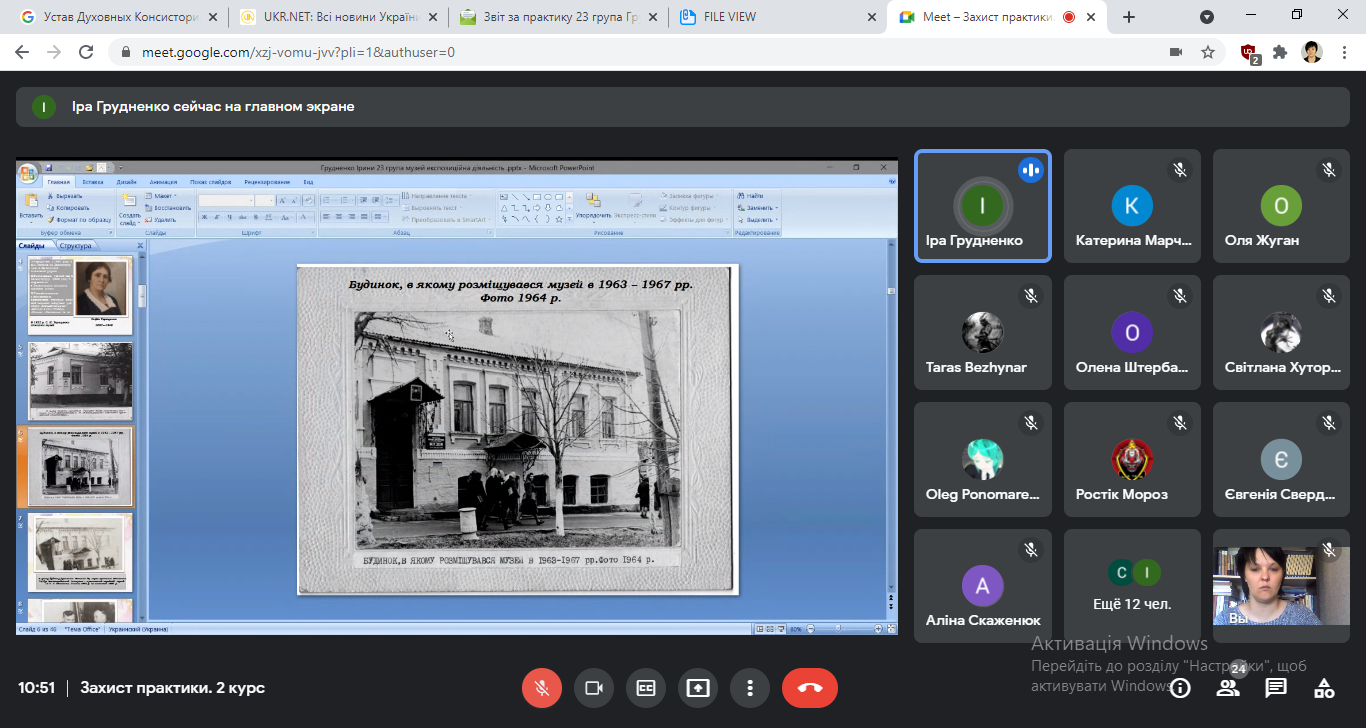Open the Дизайн ribbon tab in PowerPoint

126,182
